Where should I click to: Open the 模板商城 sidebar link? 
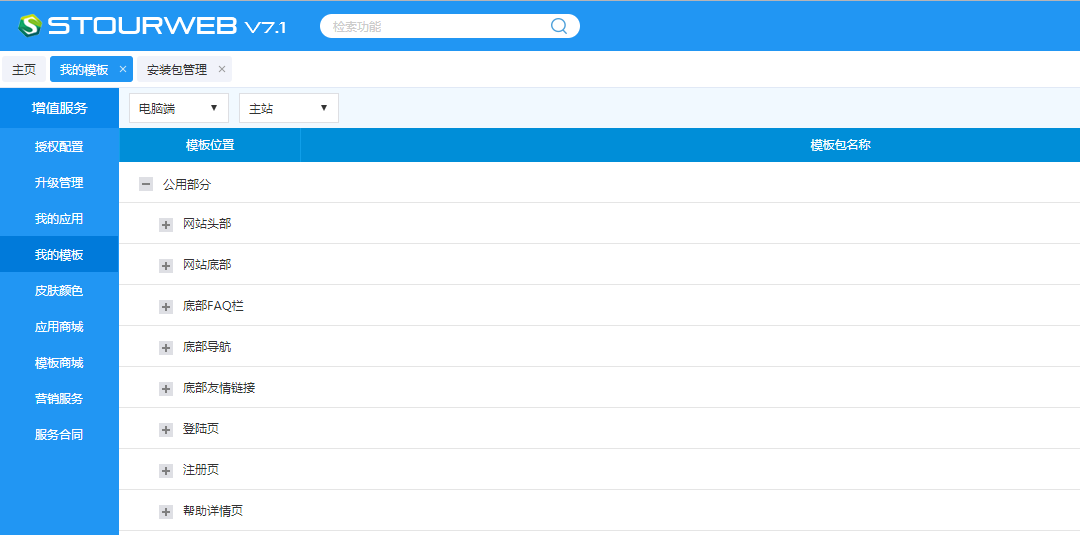pyautogui.click(x=59, y=363)
